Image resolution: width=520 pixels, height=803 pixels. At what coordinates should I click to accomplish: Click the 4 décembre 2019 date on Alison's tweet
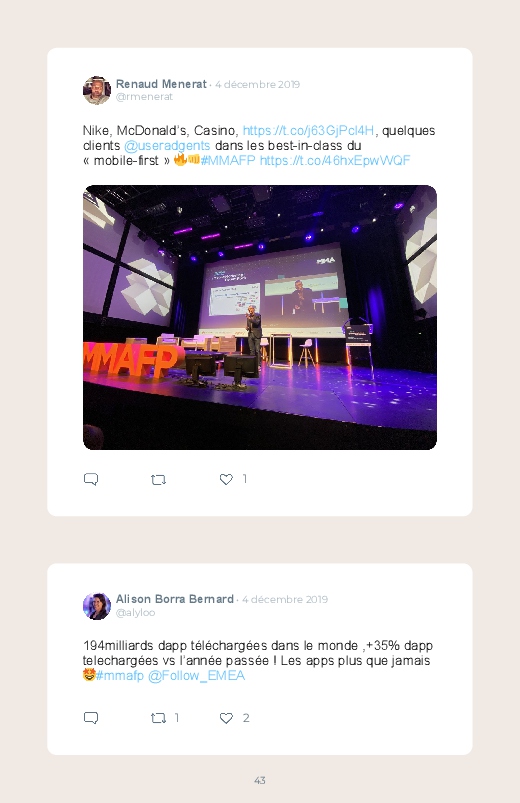(x=285, y=600)
